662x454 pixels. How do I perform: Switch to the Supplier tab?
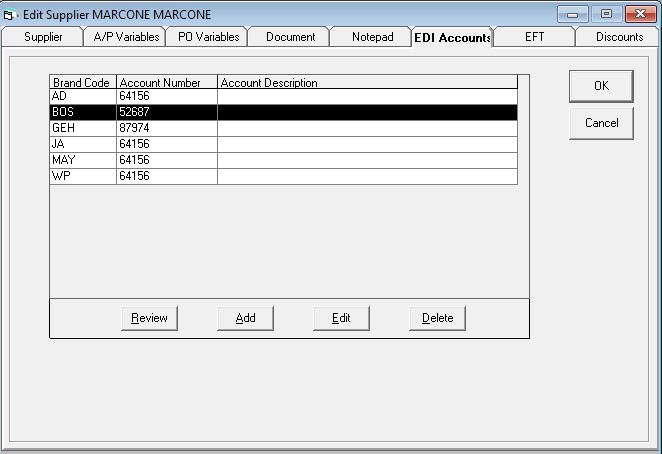(x=43, y=37)
